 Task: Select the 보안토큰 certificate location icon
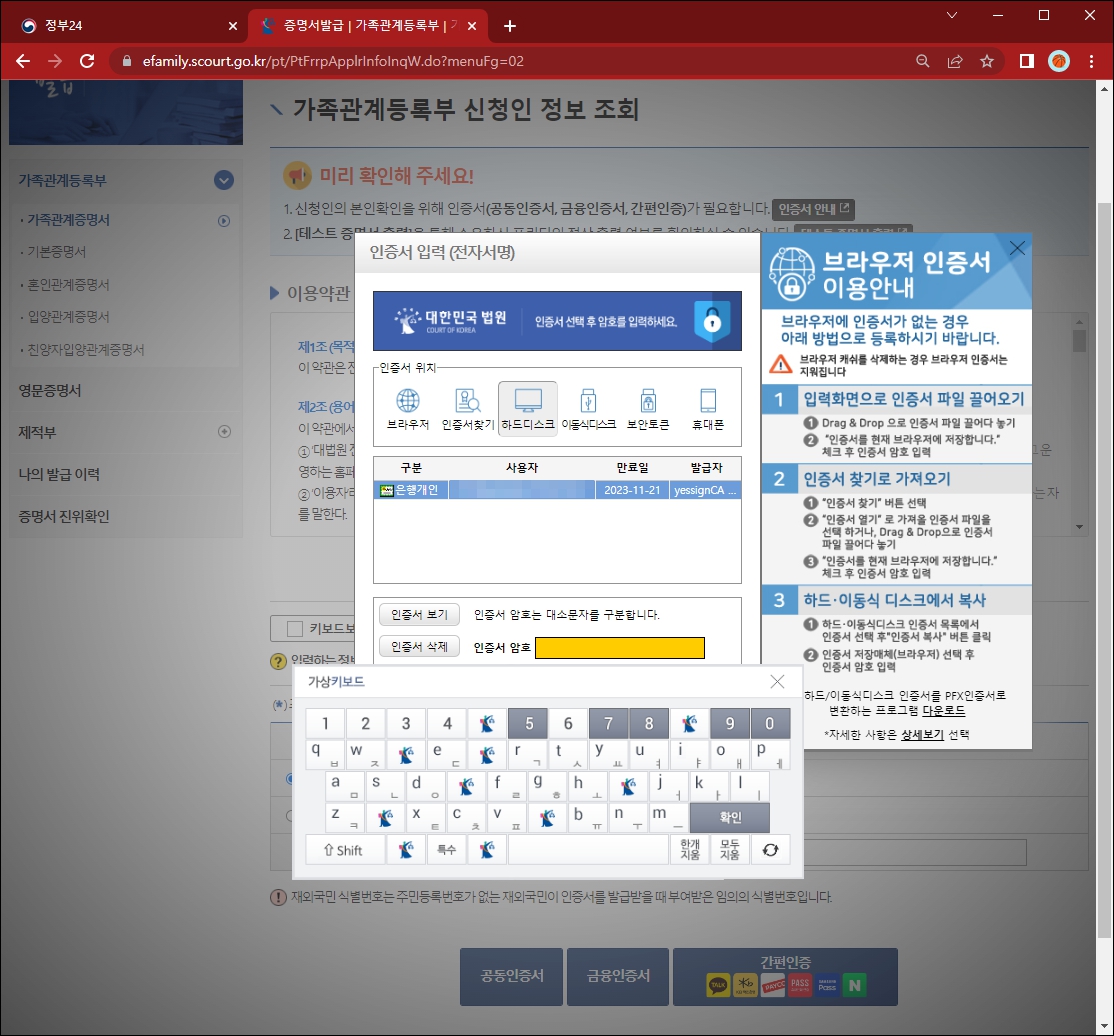tap(648, 409)
